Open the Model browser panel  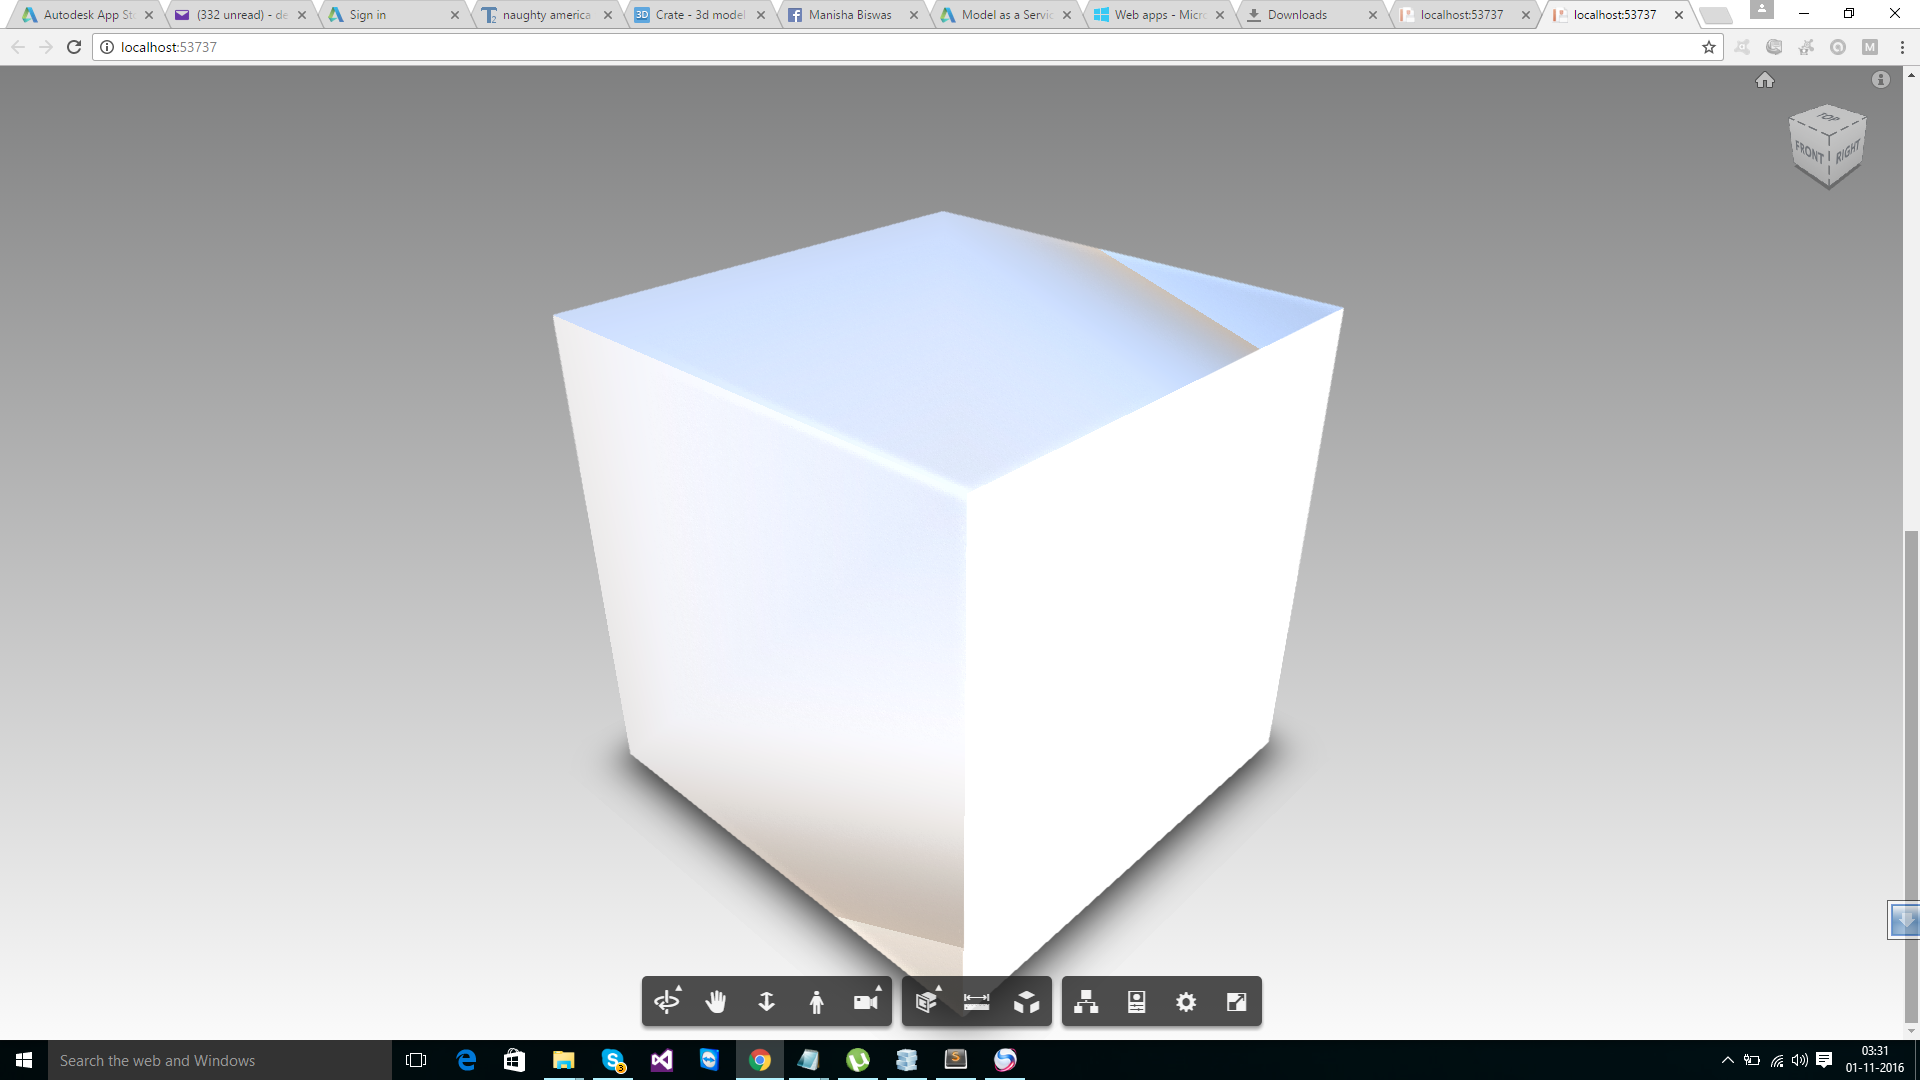pos(1086,1002)
